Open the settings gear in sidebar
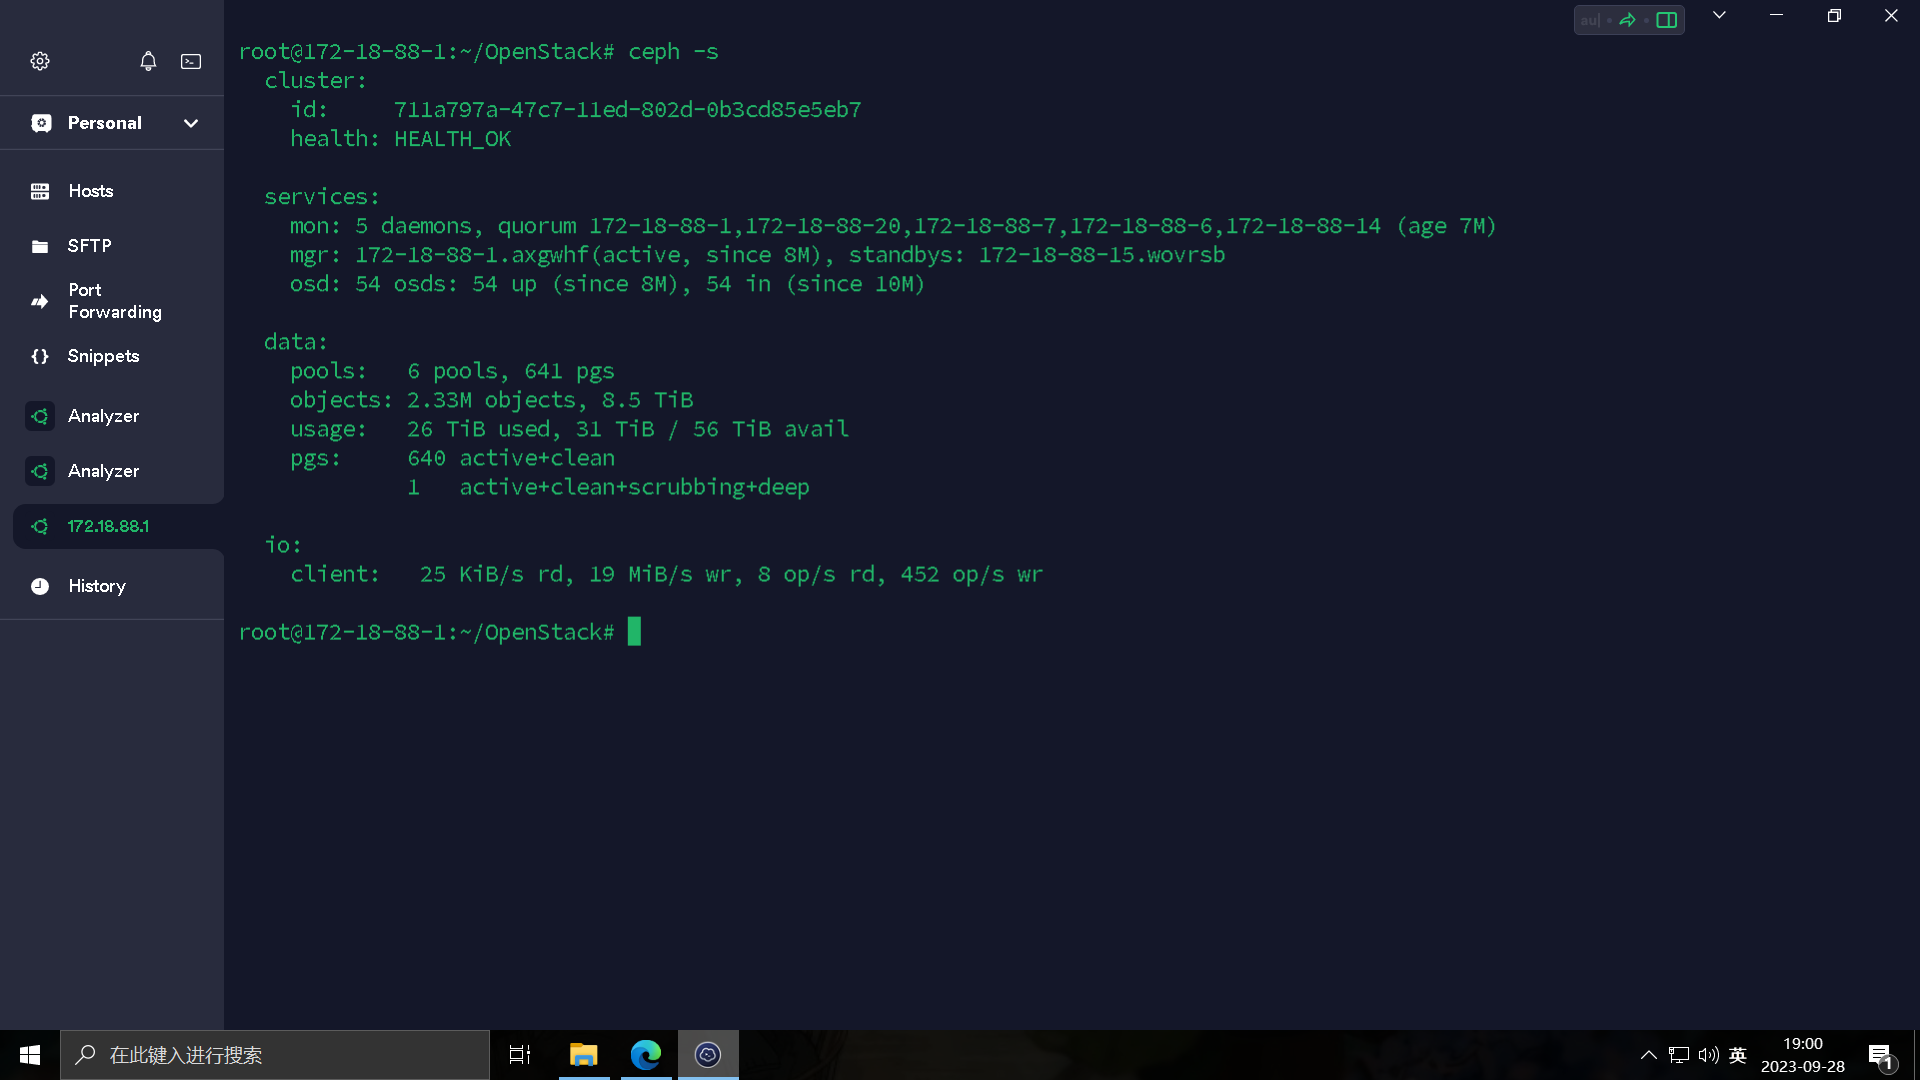Image resolution: width=1920 pixels, height=1080 pixels. pyautogui.click(x=40, y=61)
